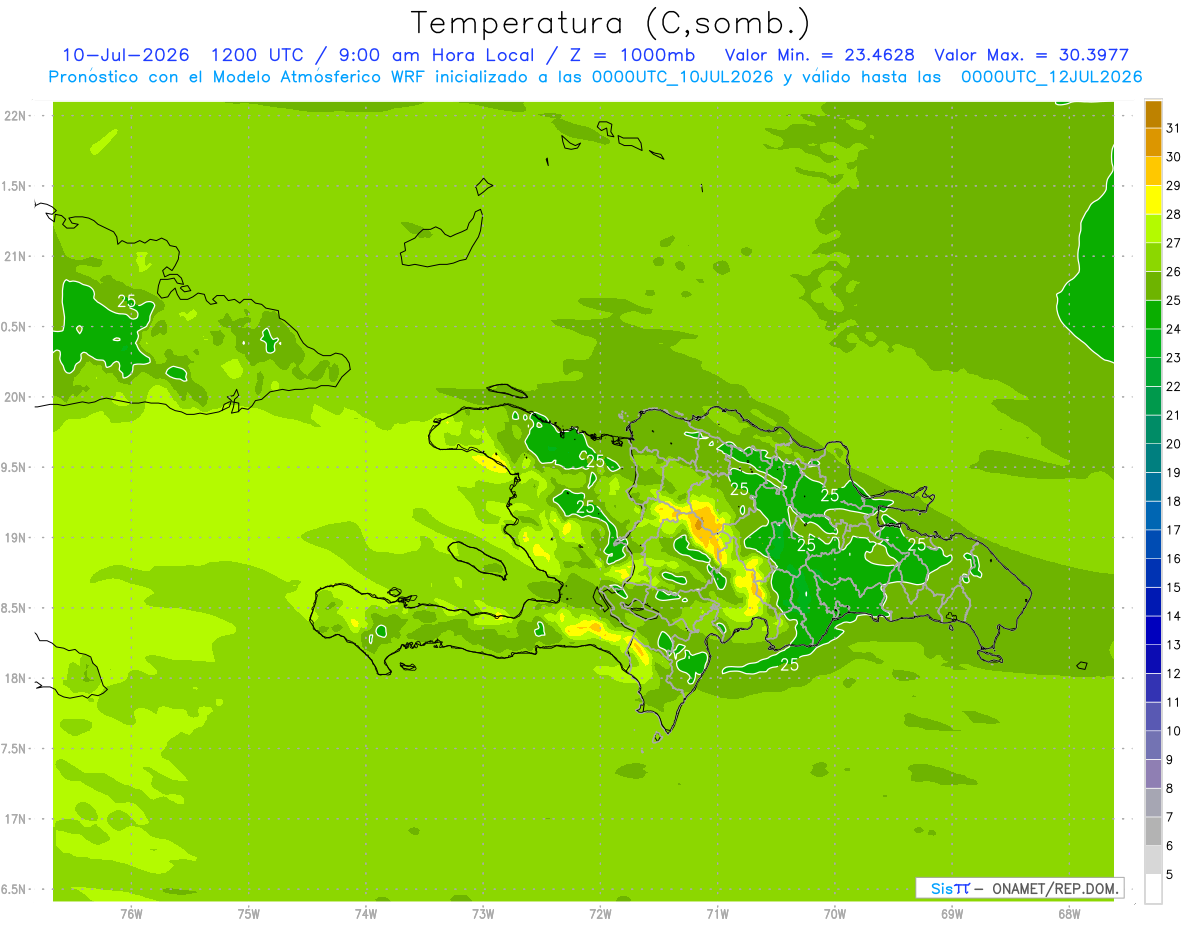The height and width of the screenshot is (927, 1200).
Task: Click the Temperatura (C,somb.) title
Action: point(611,22)
